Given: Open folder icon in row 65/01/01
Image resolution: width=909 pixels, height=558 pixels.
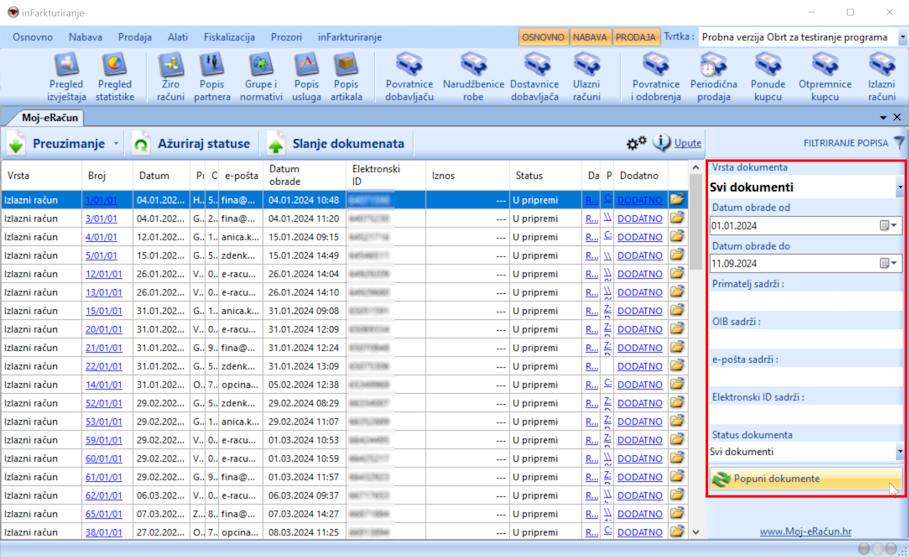Looking at the screenshot, I should click(677, 513).
